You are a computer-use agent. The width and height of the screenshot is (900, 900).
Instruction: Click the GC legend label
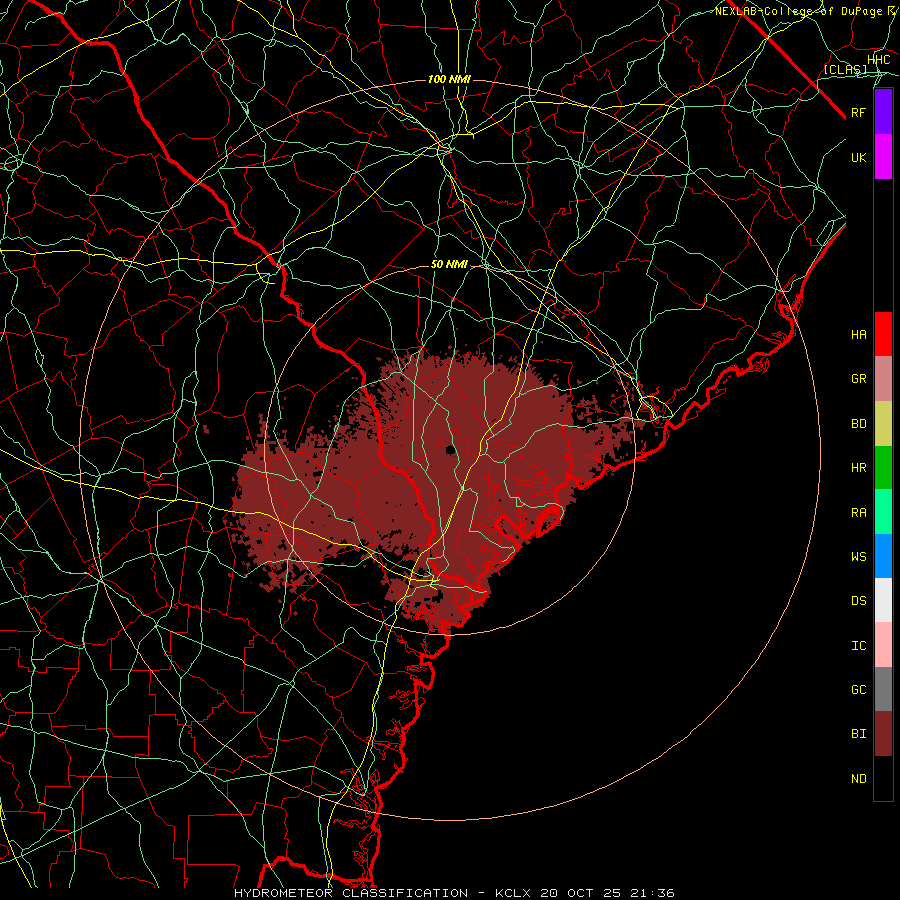click(859, 690)
